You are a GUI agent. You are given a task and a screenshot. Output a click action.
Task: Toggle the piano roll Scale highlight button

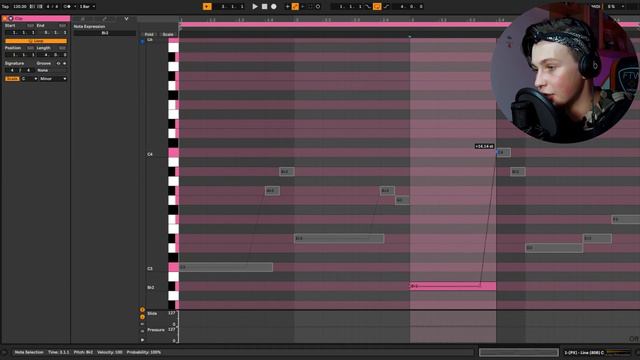pyautogui.click(x=168, y=34)
